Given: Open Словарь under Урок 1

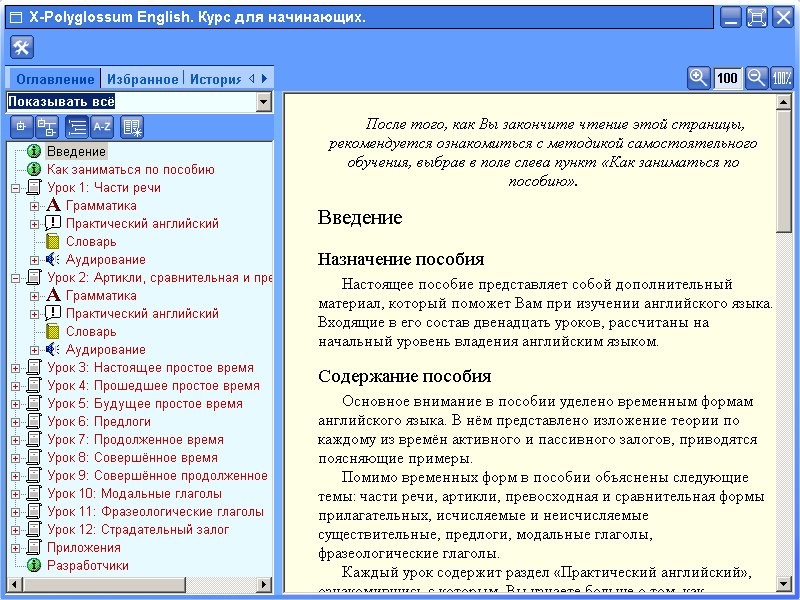Looking at the screenshot, I should click(x=91, y=241).
